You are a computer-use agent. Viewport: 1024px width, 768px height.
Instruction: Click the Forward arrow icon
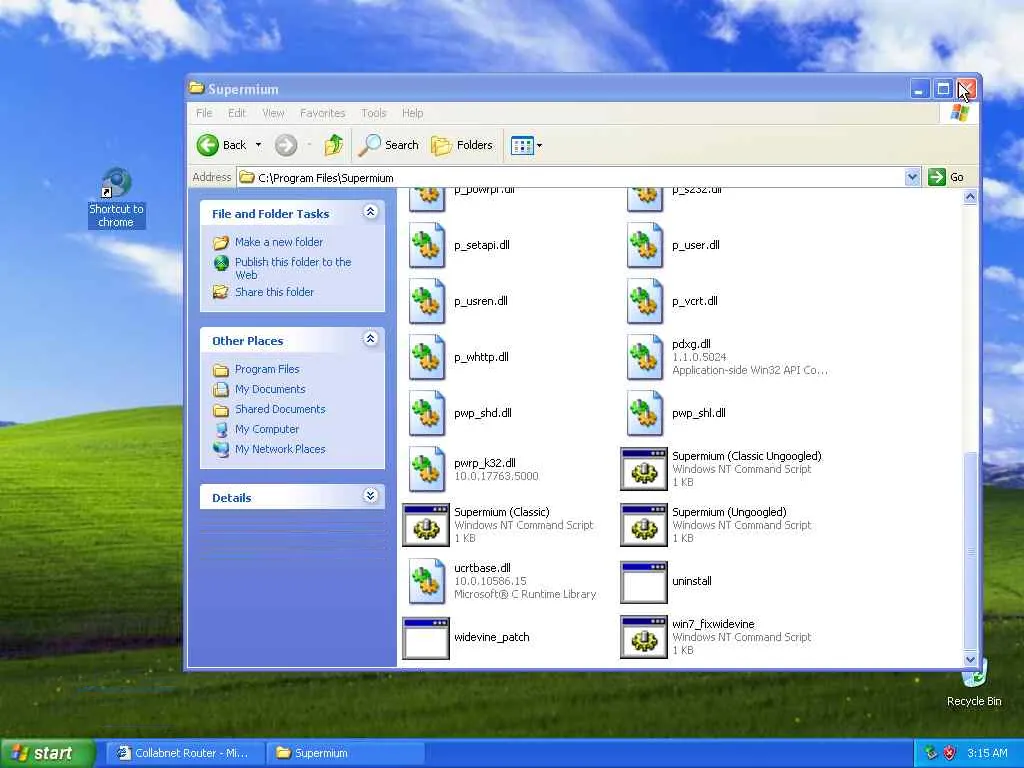[x=285, y=145]
